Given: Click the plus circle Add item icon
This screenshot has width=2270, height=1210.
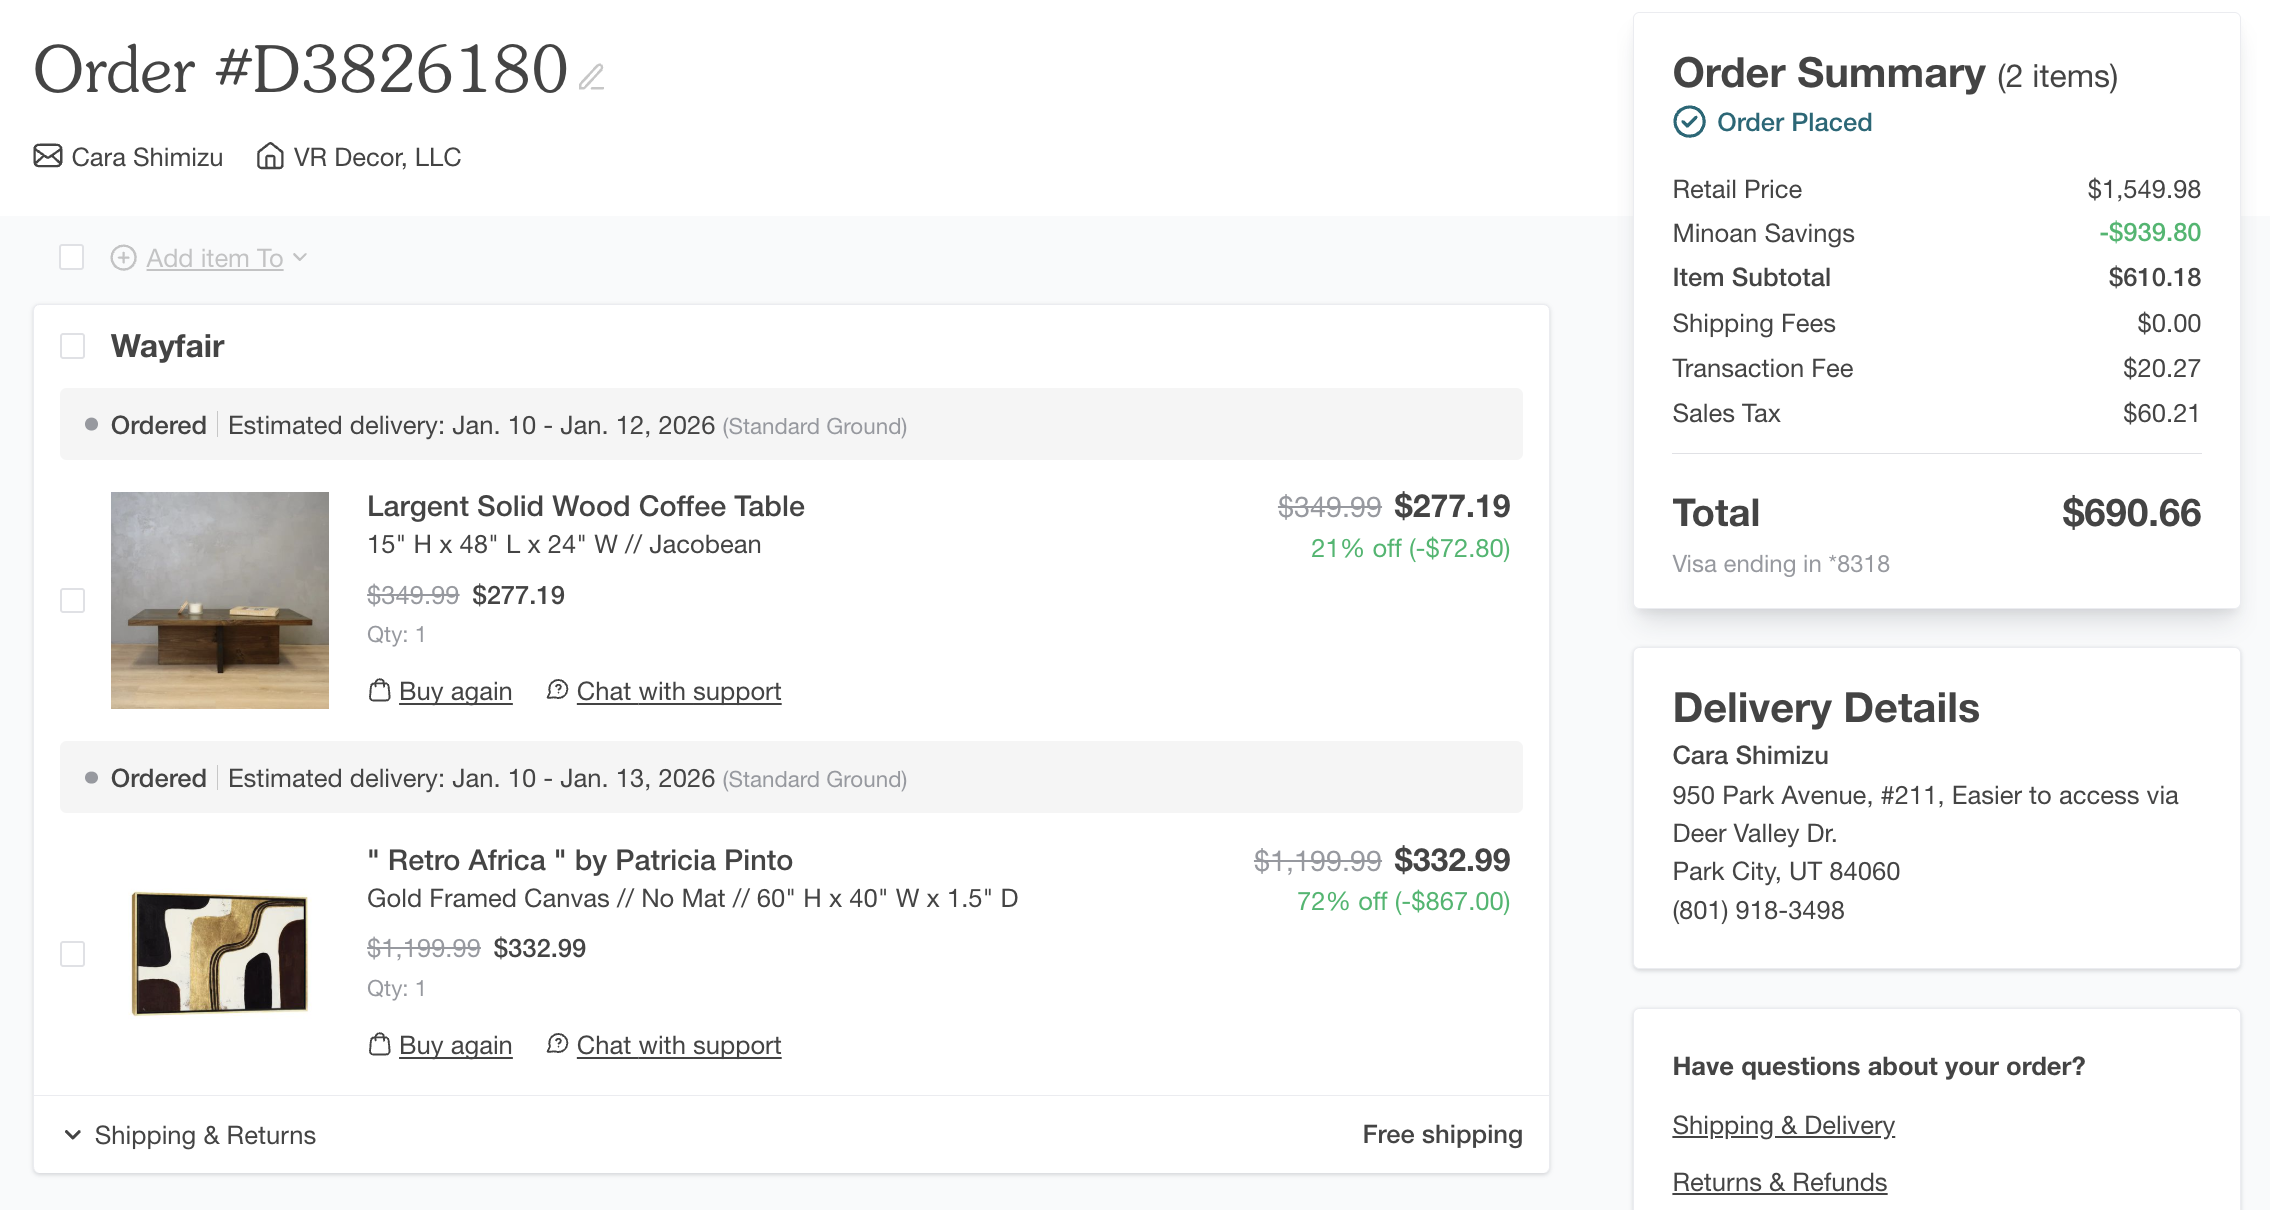Looking at the screenshot, I should tap(123, 258).
